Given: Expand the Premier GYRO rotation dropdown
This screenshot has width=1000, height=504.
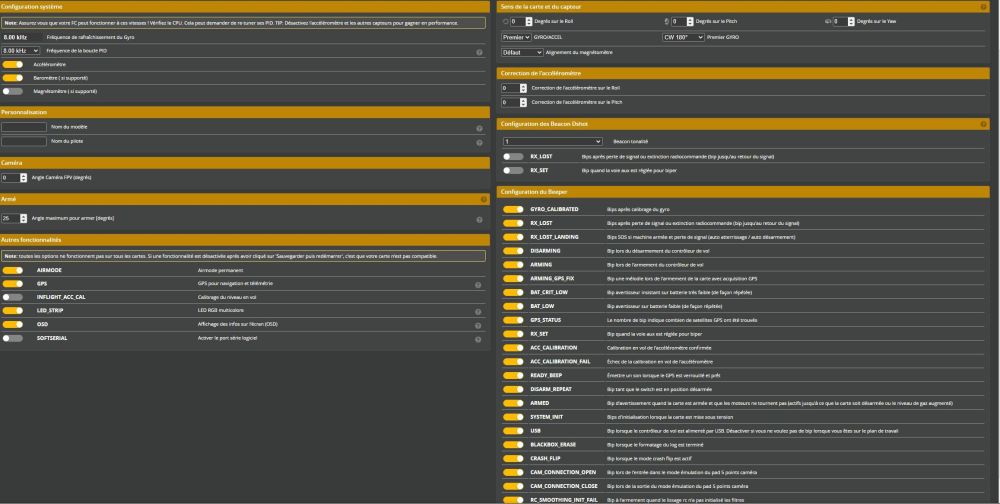Looking at the screenshot, I should click(x=684, y=36).
